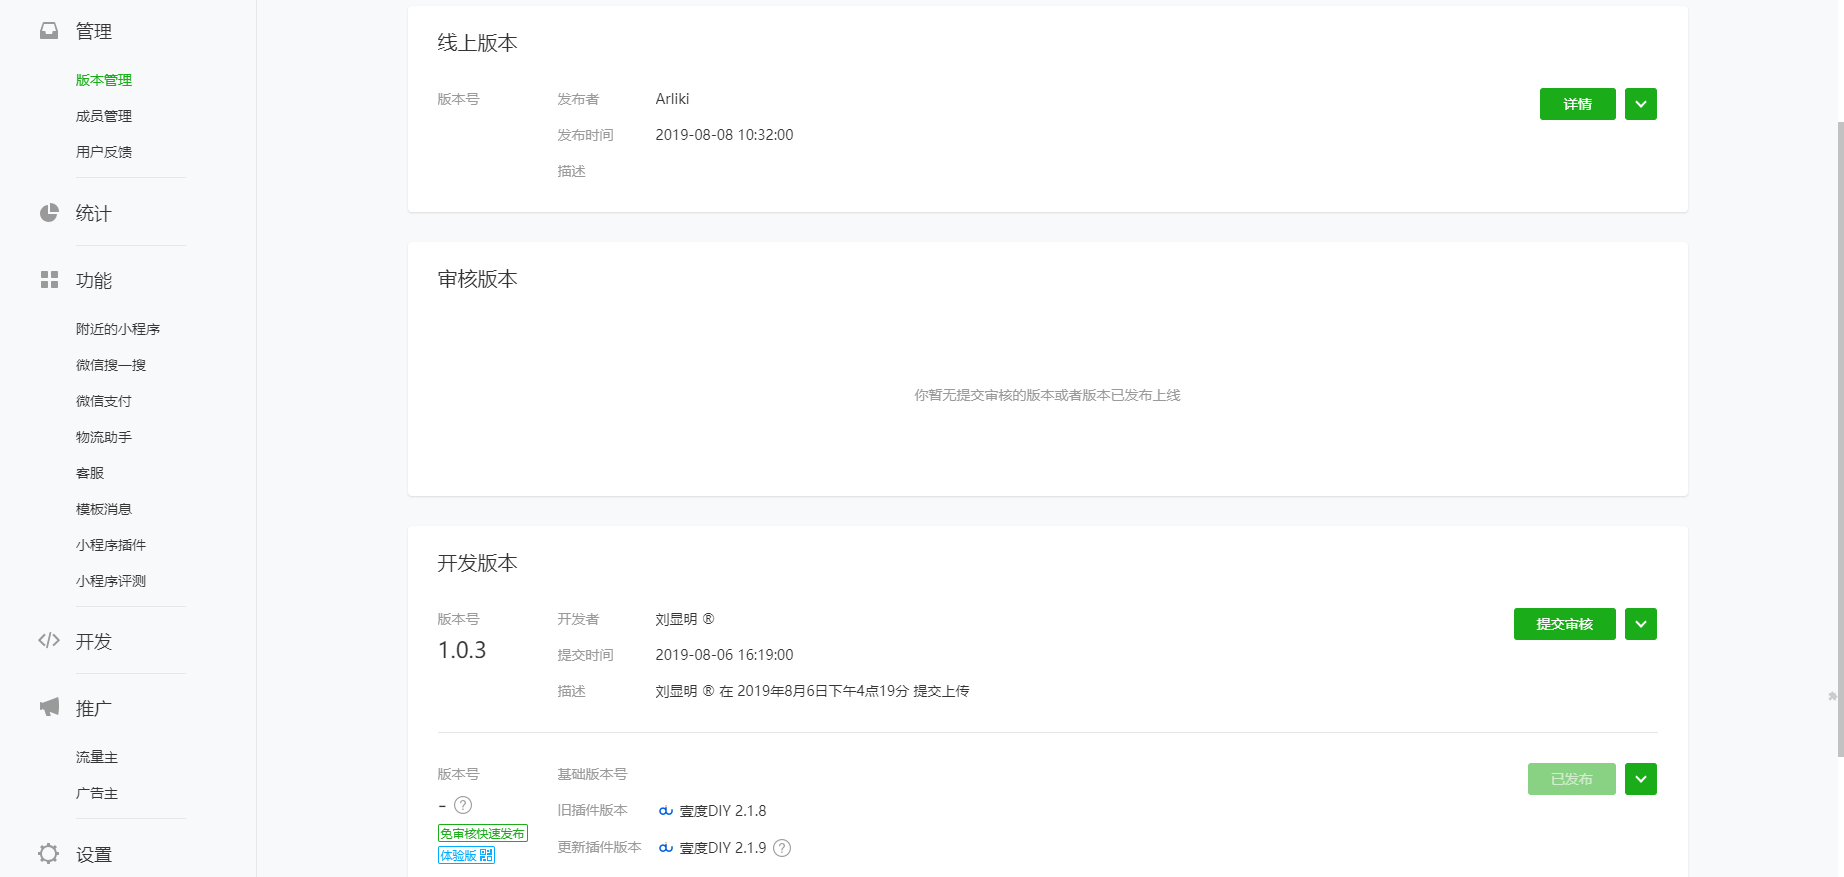Click the 开发 code brackets icon
Screen dimensions: 1844x877
tap(49, 641)
